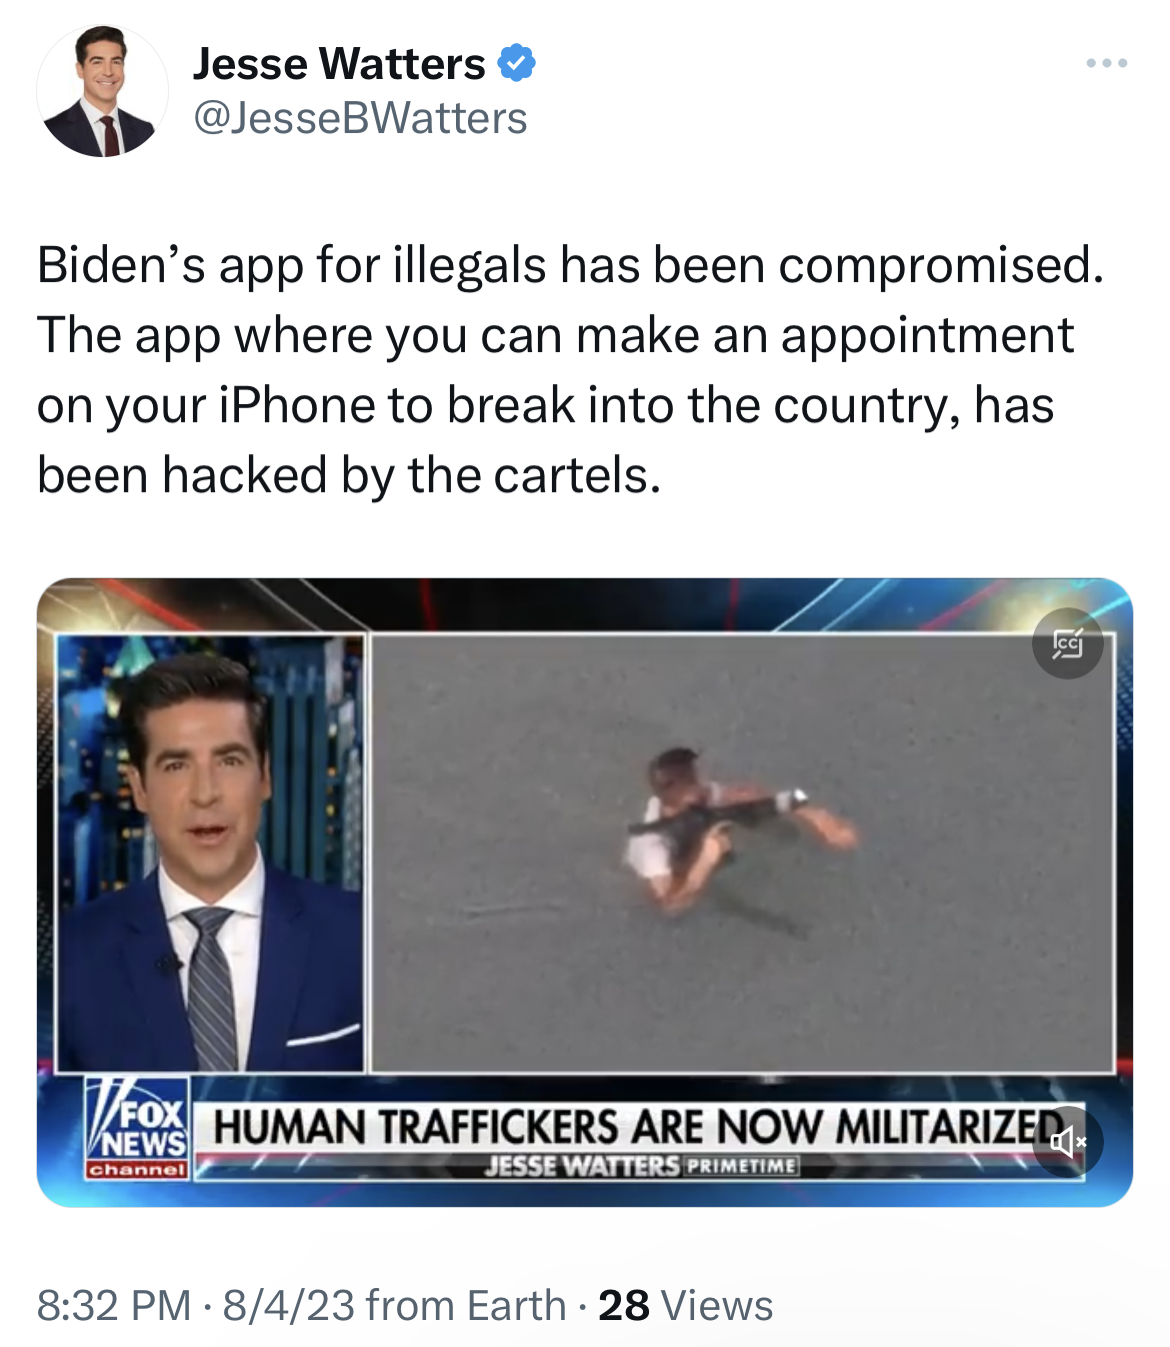Click the 8/4/23 post date
The image size is (1170, 1347).
click(x=288, y=1305)
